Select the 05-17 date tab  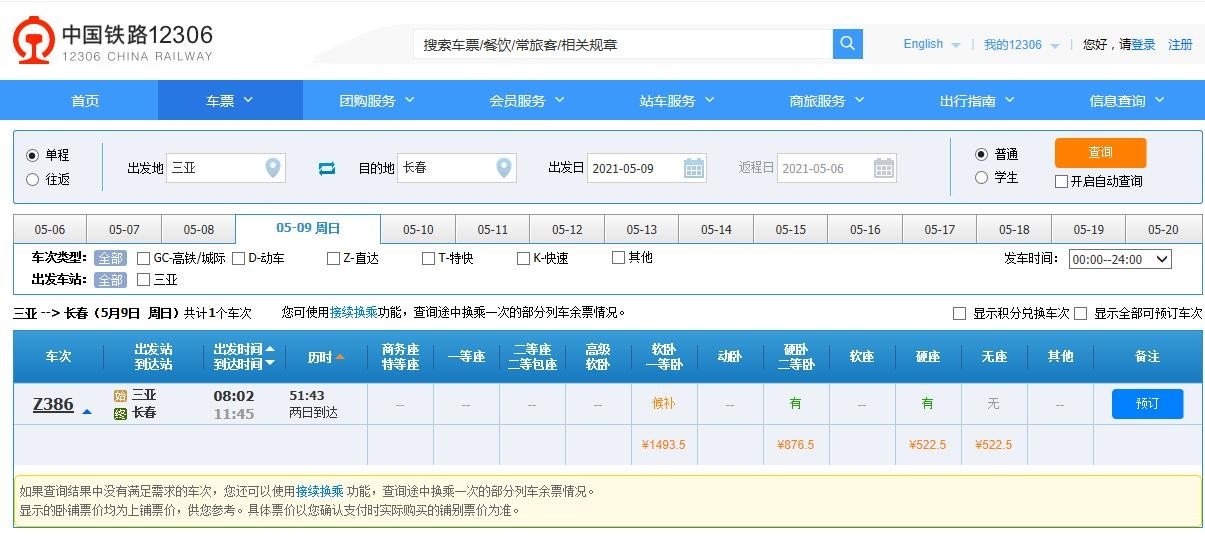(939, 229)
